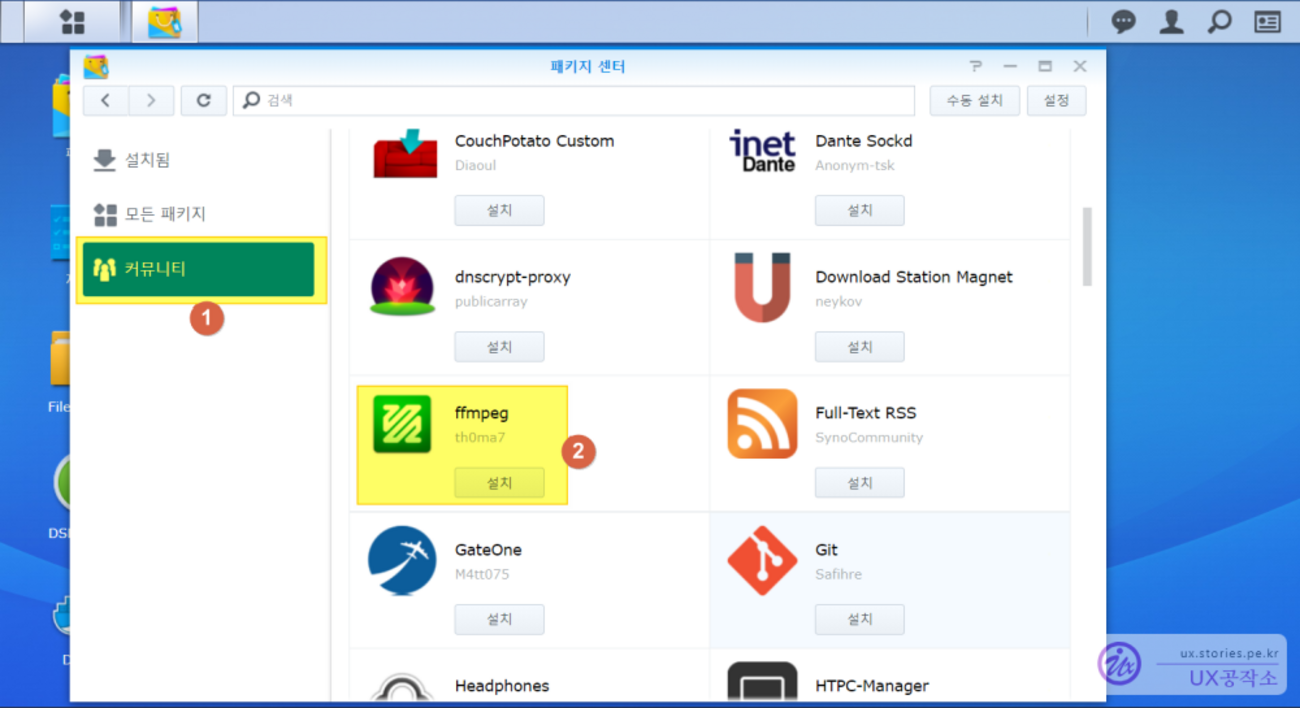Select the 설치됨 sidebar item
Screen dimensions: 1300x708
[147, 160]
